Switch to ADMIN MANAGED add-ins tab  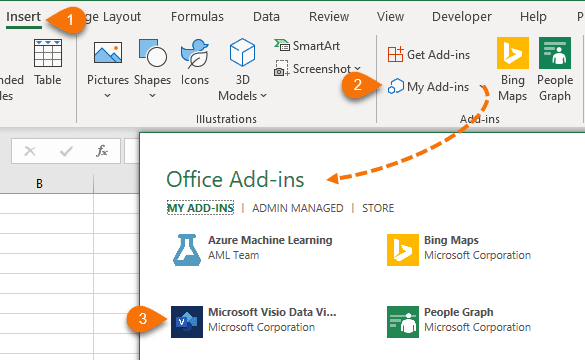tap(297, 208)
